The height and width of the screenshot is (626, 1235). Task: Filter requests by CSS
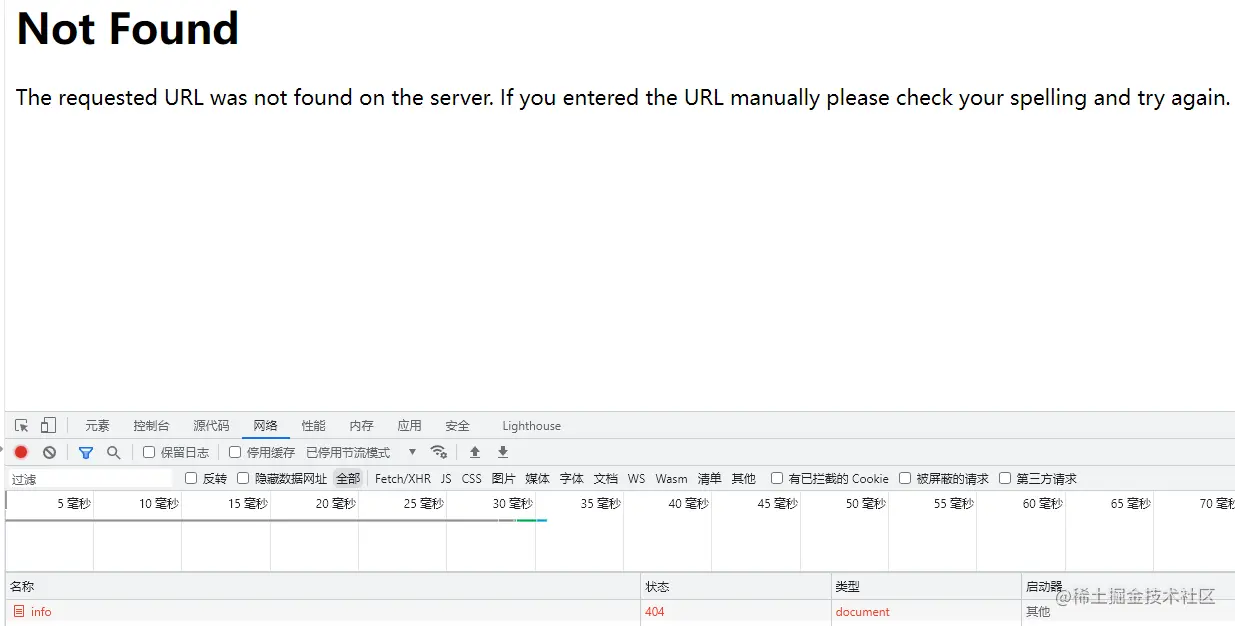(472, 478)
